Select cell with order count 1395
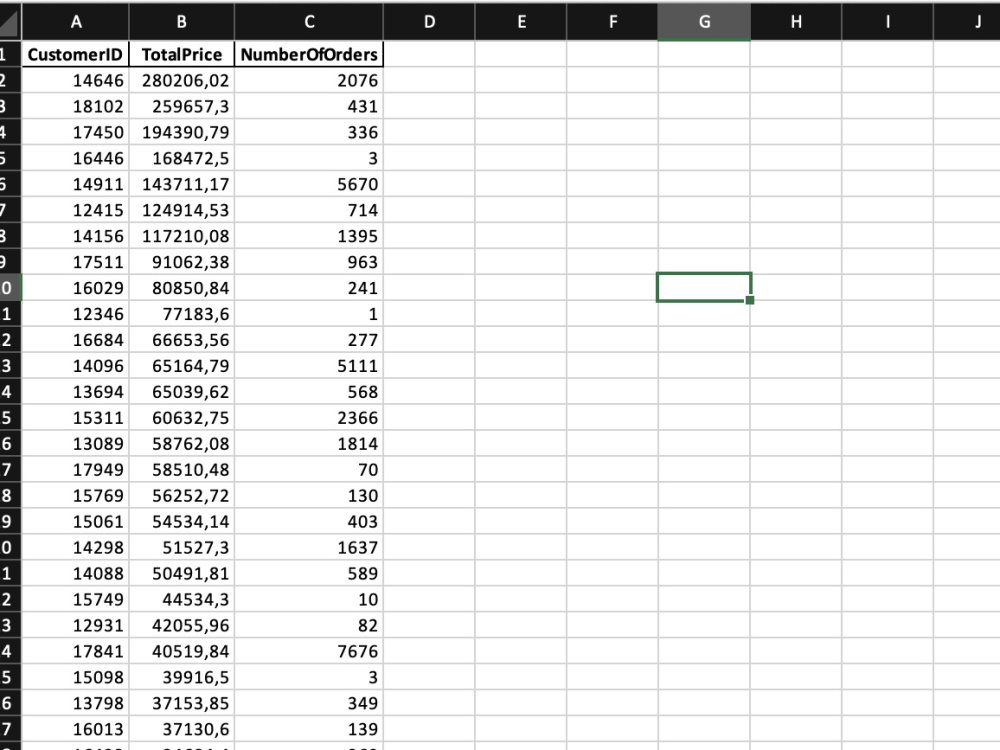This screenshot has height=750, width=1000. click(309, 236)
